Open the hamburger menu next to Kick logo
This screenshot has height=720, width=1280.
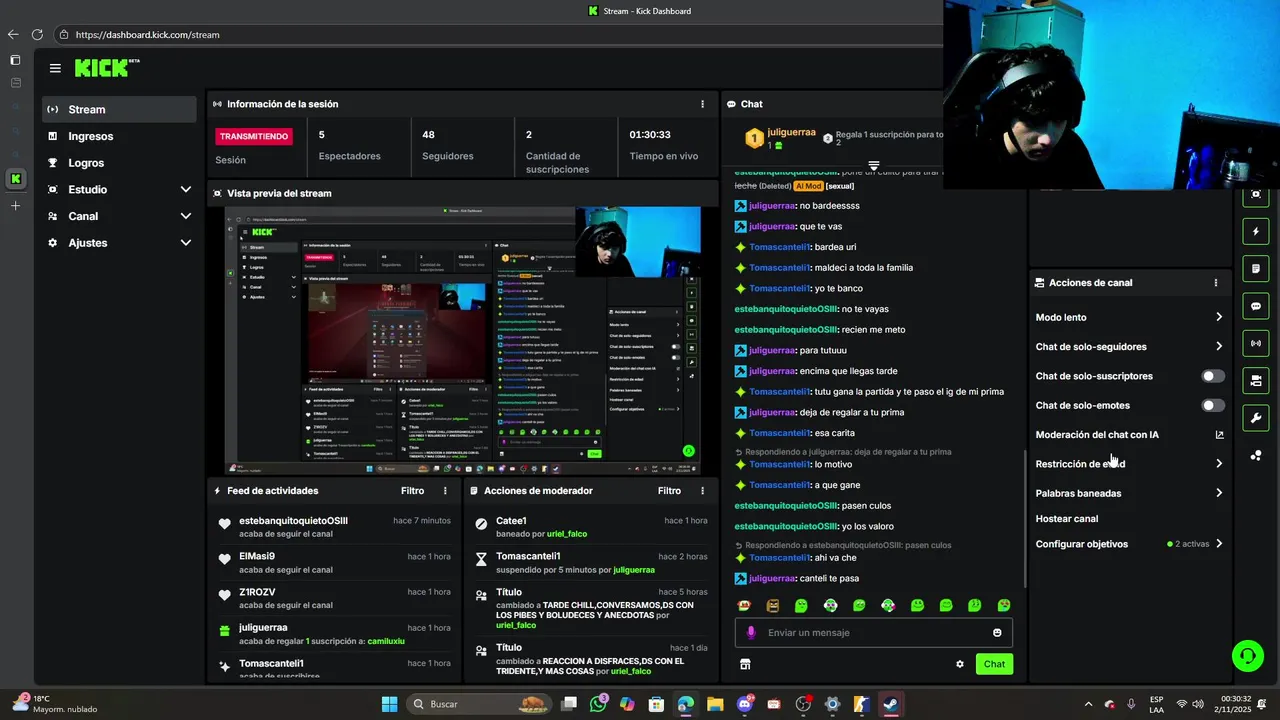(x=55, y=68)
